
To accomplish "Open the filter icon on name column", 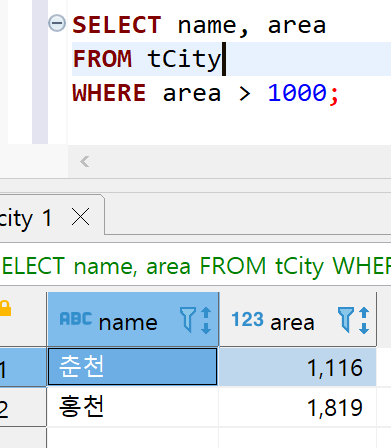I will pyautogui.click(x=188, y=320).
